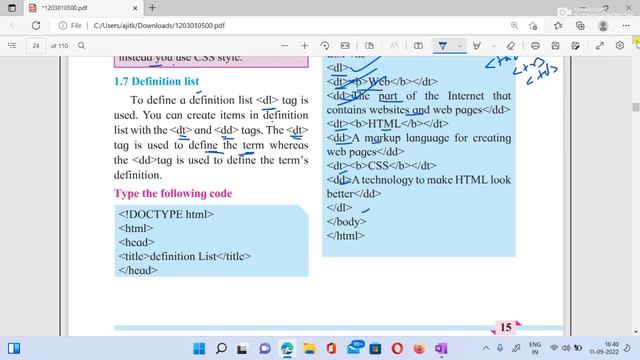
Task: Open OneNote from the taskbar
Action: pos(441,349)
